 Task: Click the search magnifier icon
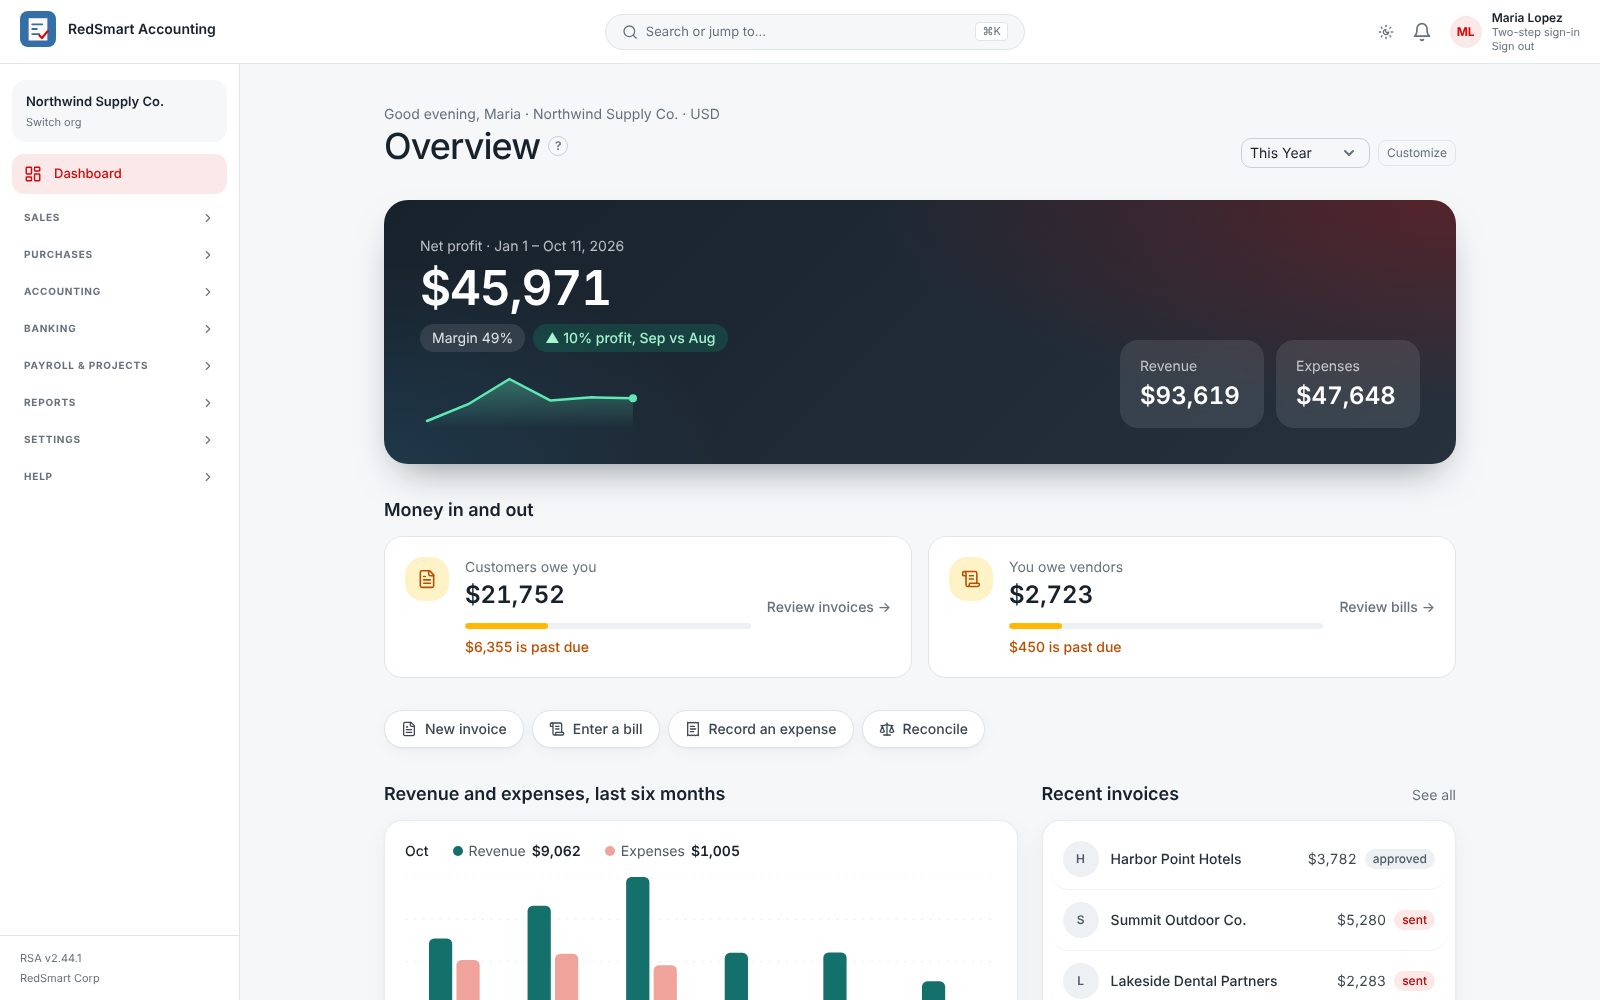(630, 32)
